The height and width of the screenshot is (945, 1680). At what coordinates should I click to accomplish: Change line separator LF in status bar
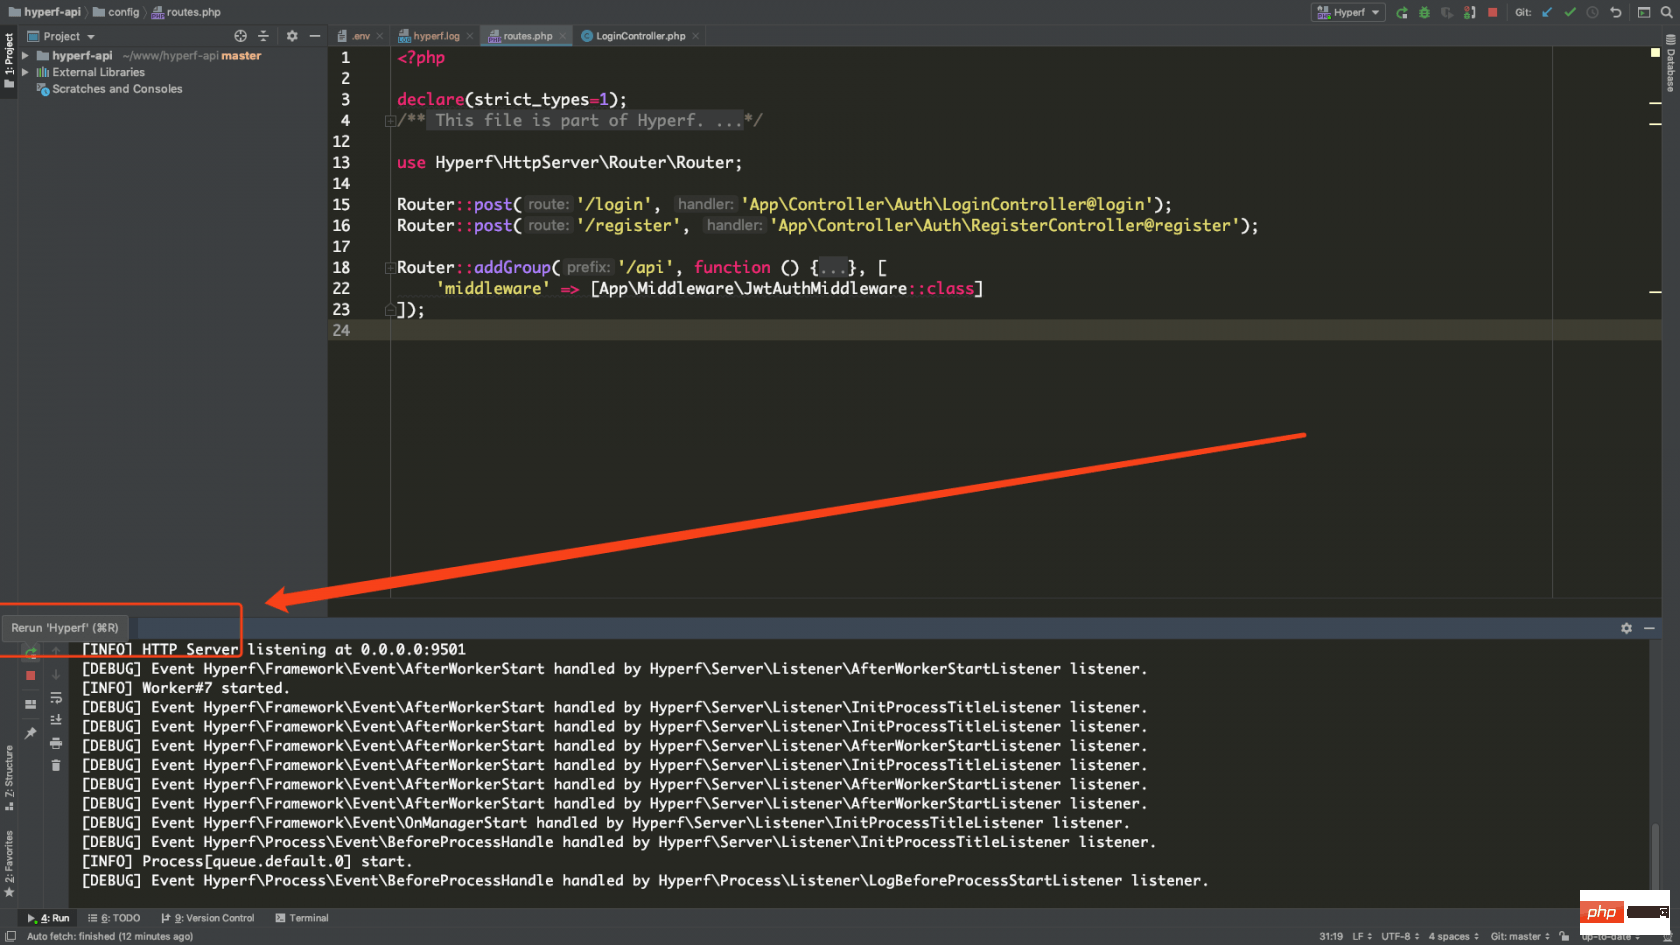click(x=1362, y=937)
